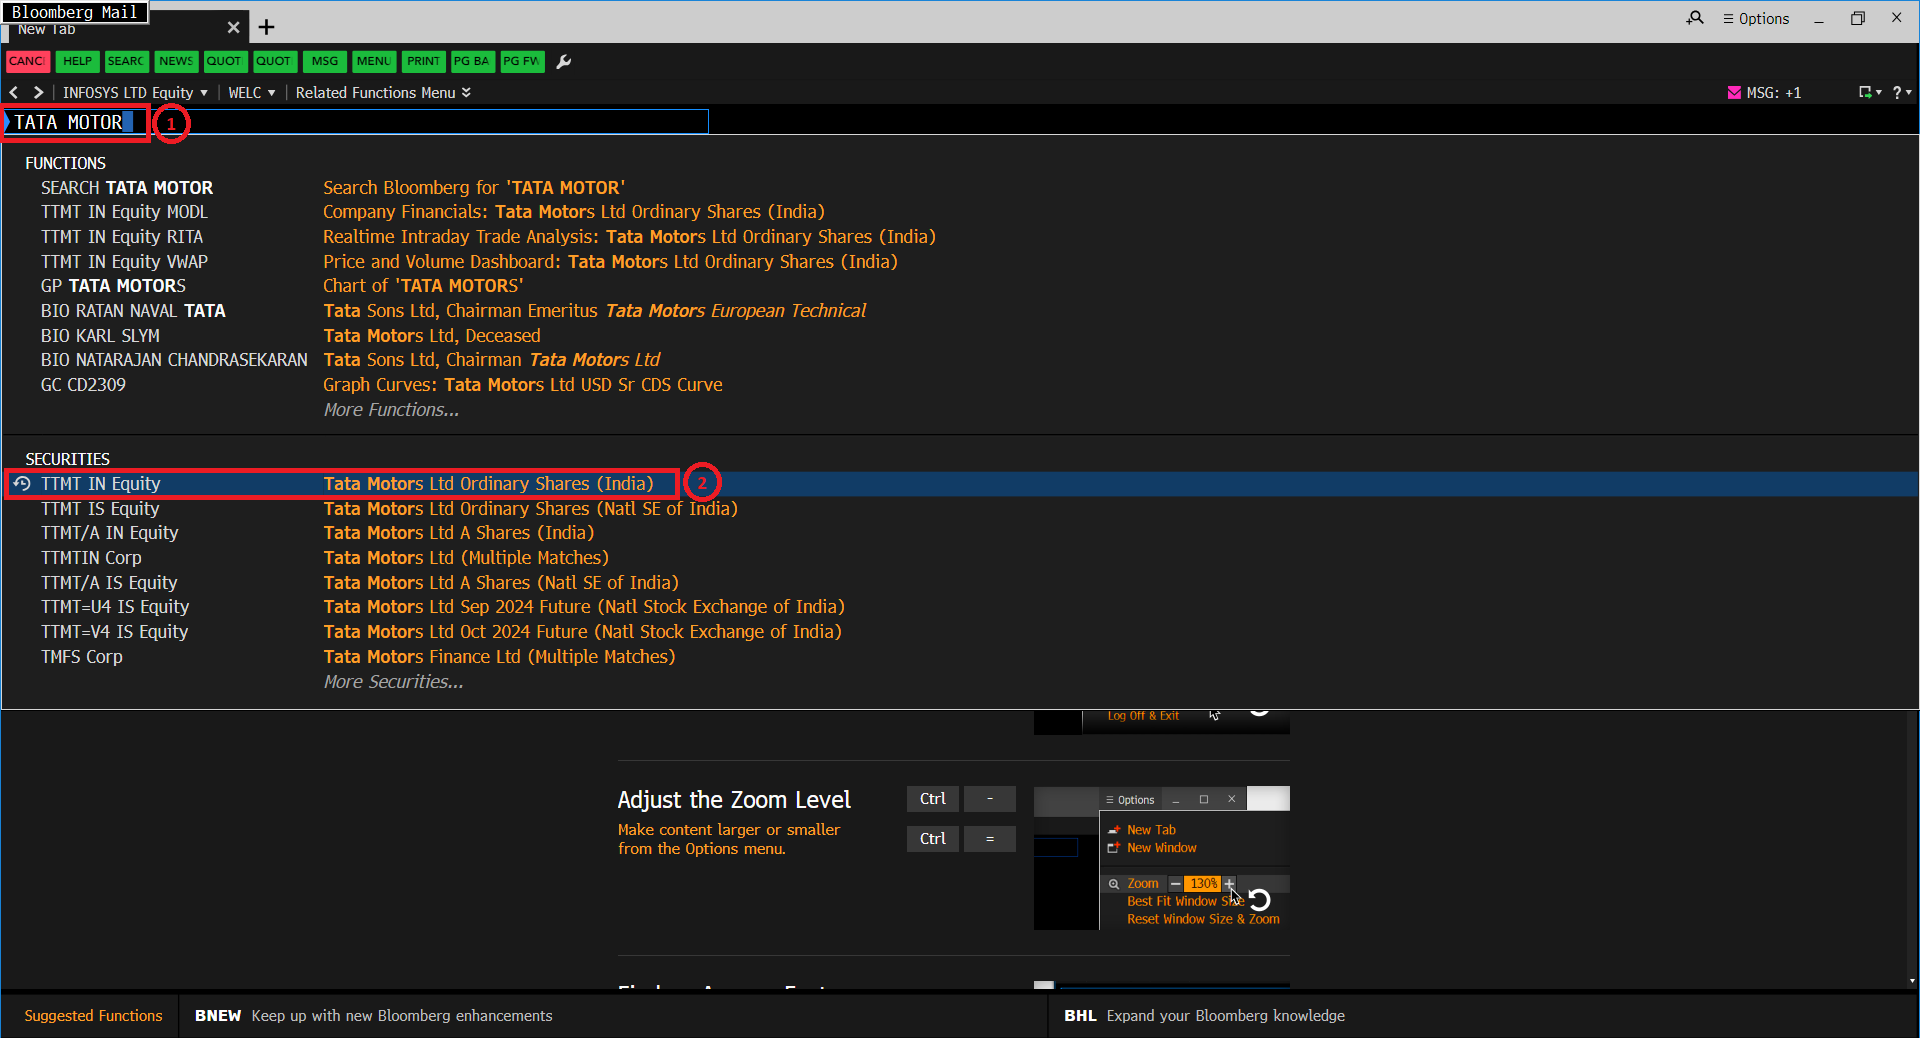The image size is (1920, 1038).
Task: Expand Related Functions Menu
Action: click(x=383, y=93)
